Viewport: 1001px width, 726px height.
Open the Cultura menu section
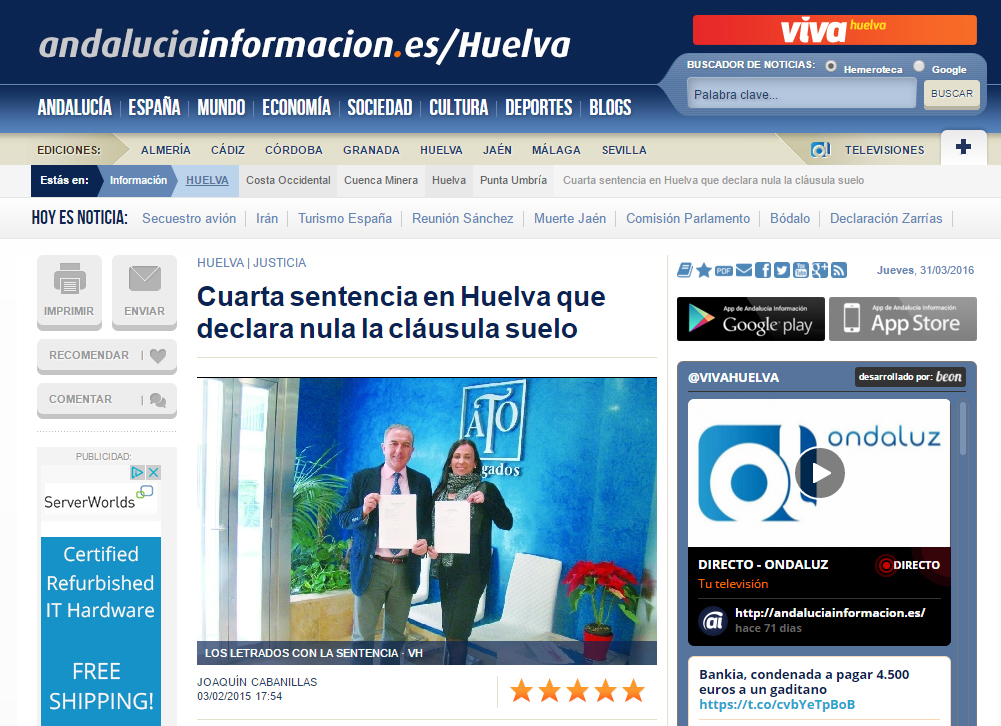coord(458,107)
